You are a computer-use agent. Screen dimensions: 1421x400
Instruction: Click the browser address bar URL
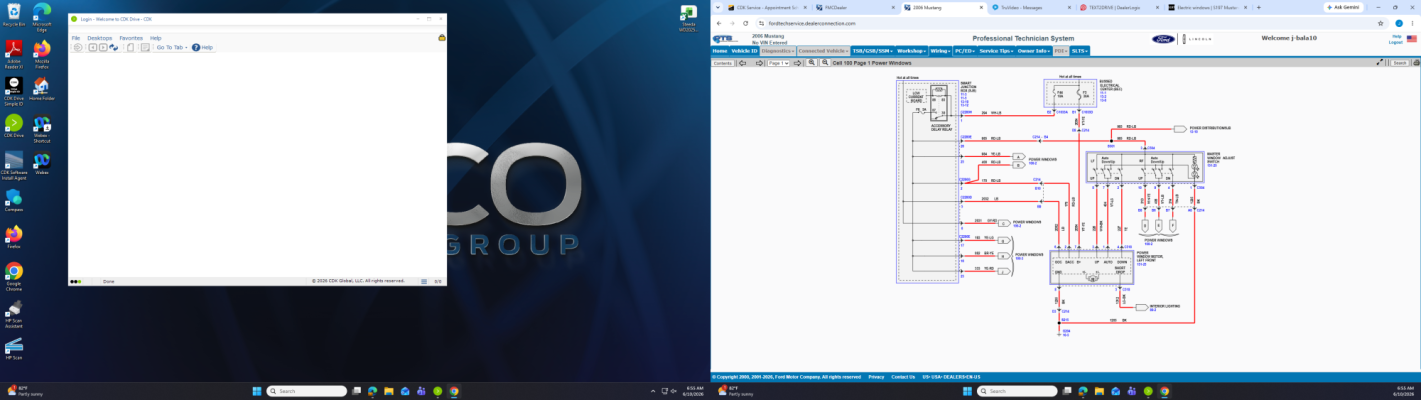pos(811,23)
